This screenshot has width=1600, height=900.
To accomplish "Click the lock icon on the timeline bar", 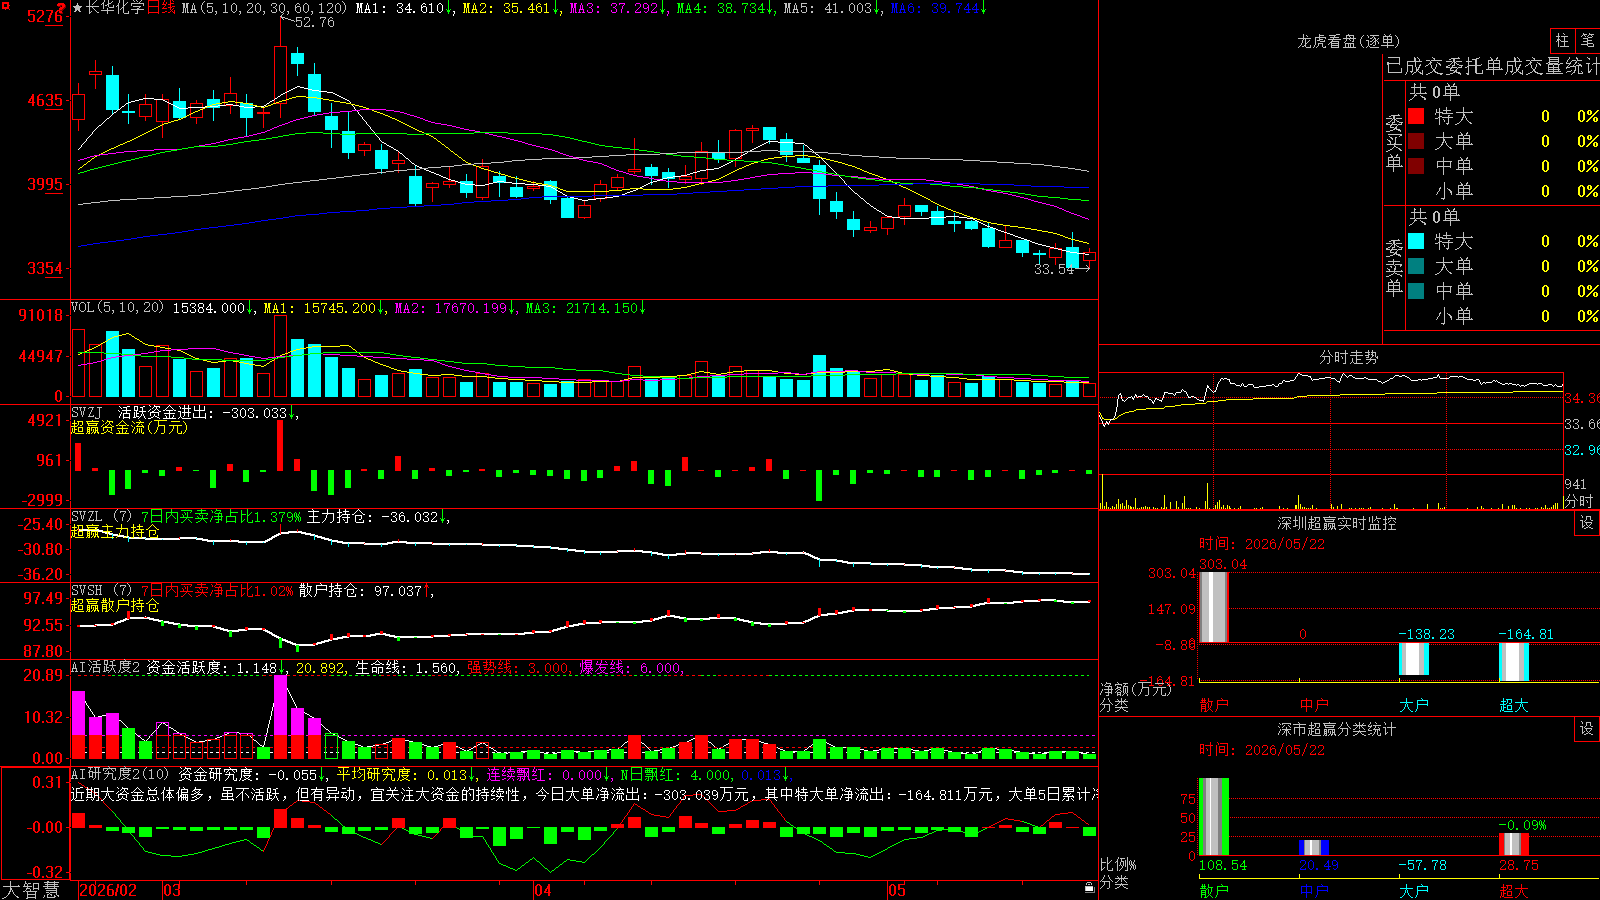I will (1090, 887).
